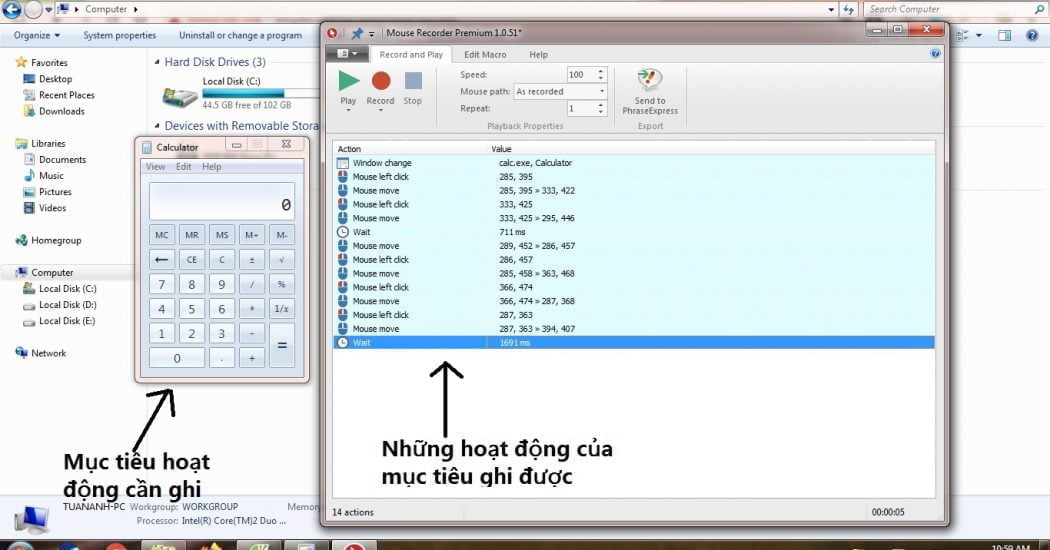Open dropdown arrow under Play button
Viewport: 1050px width, 550px height.
348,111
